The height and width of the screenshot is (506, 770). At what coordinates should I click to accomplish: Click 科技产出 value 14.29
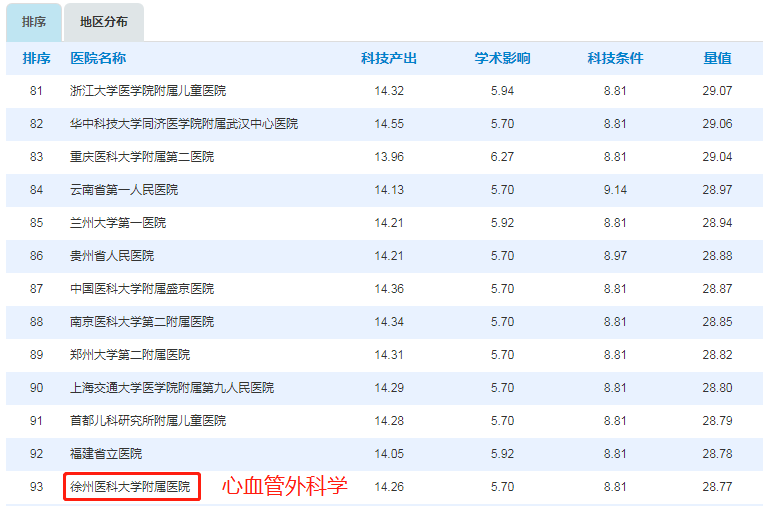click(389, 388)
